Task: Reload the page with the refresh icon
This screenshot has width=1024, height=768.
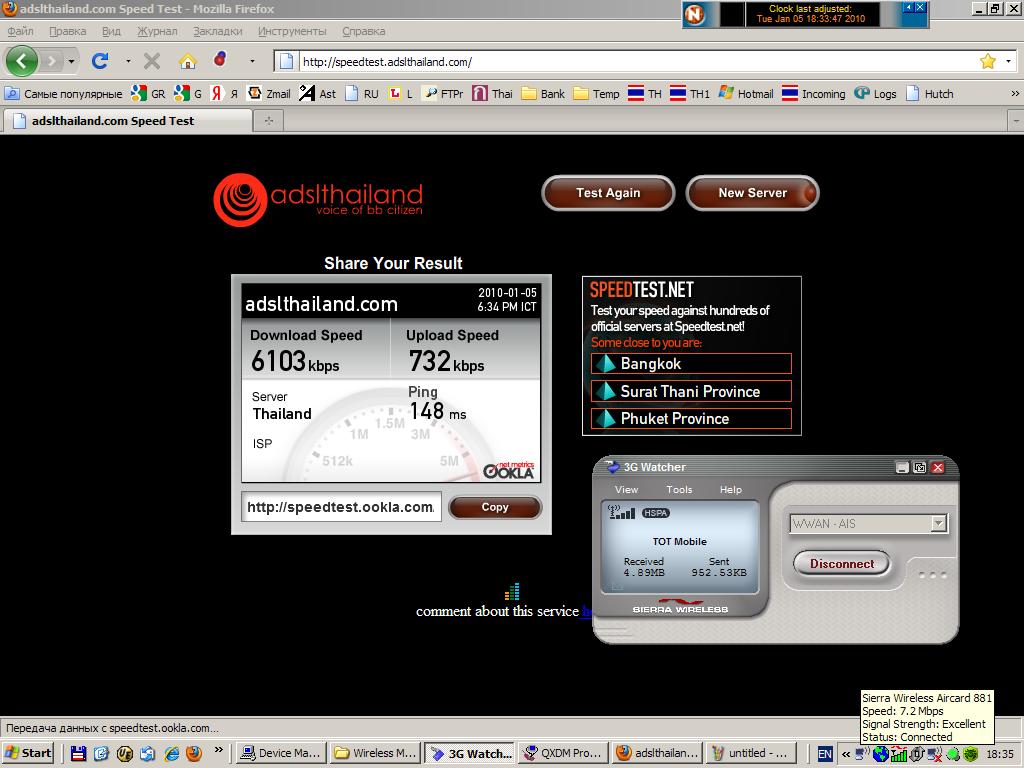Action: pyautogui.click(x=99, y=61)
